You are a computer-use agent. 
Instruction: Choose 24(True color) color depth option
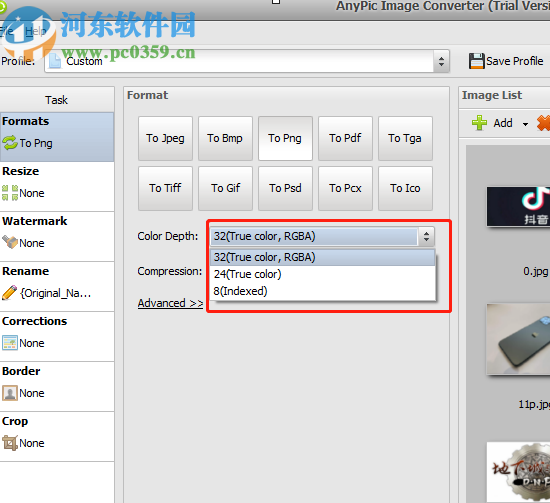(x=323, y=274)
